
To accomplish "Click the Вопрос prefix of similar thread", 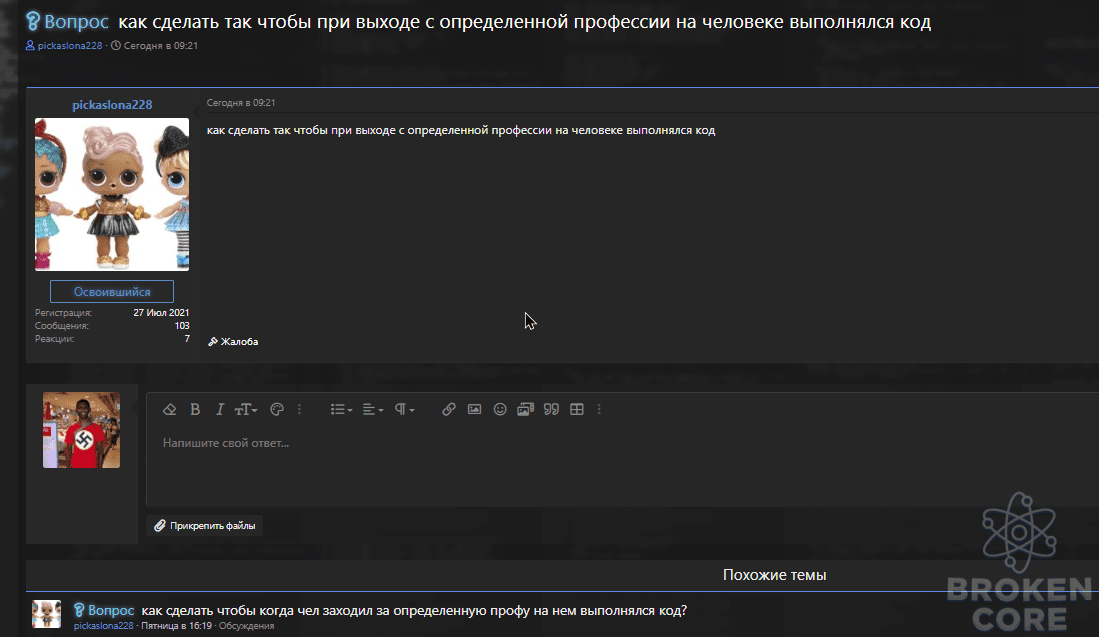I will [104, 610].
